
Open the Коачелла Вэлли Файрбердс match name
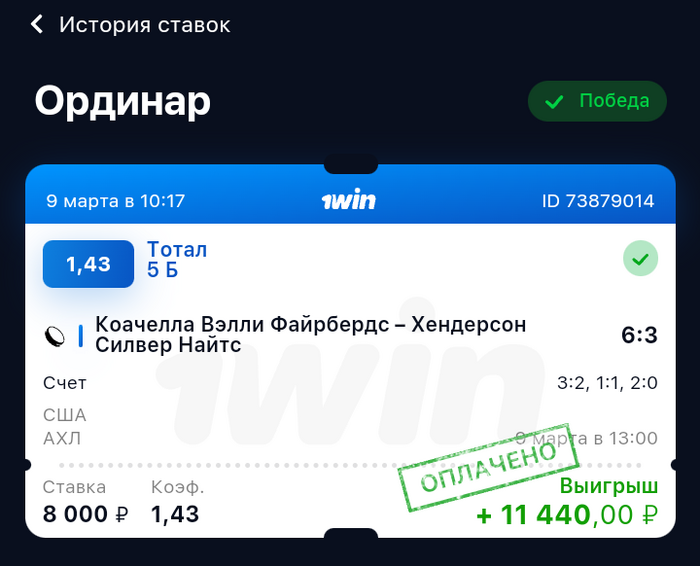click(x=311, y=335)
